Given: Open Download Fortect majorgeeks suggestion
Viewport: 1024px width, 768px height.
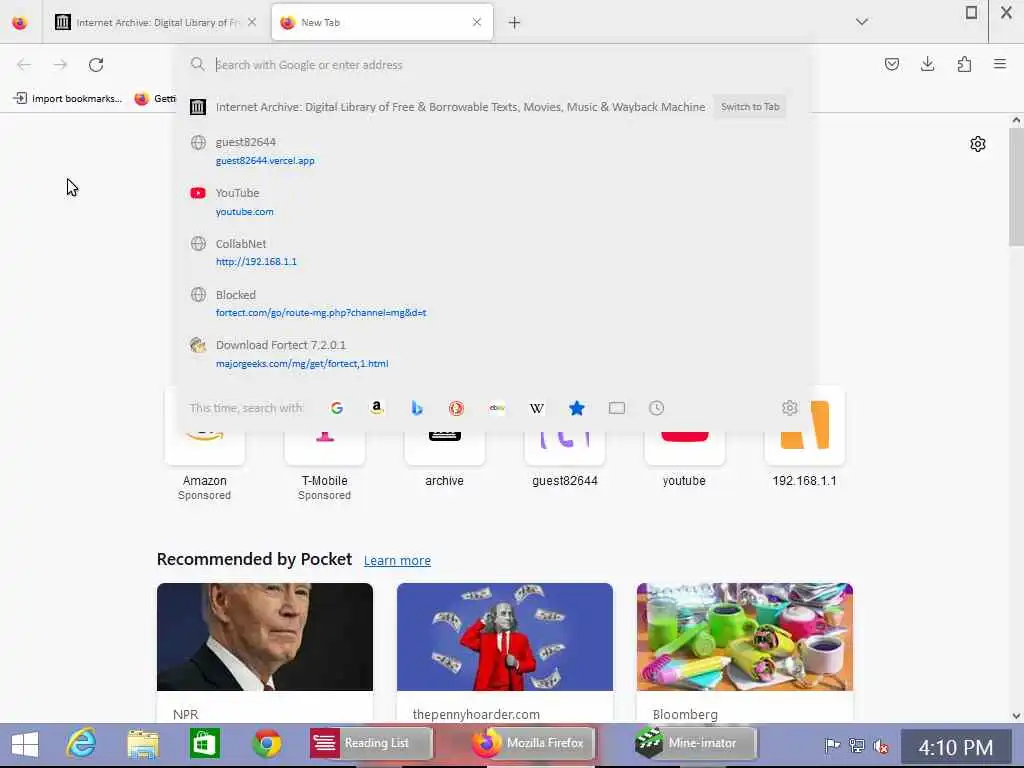Looking at the screenshot, I should tap(493, 354).
